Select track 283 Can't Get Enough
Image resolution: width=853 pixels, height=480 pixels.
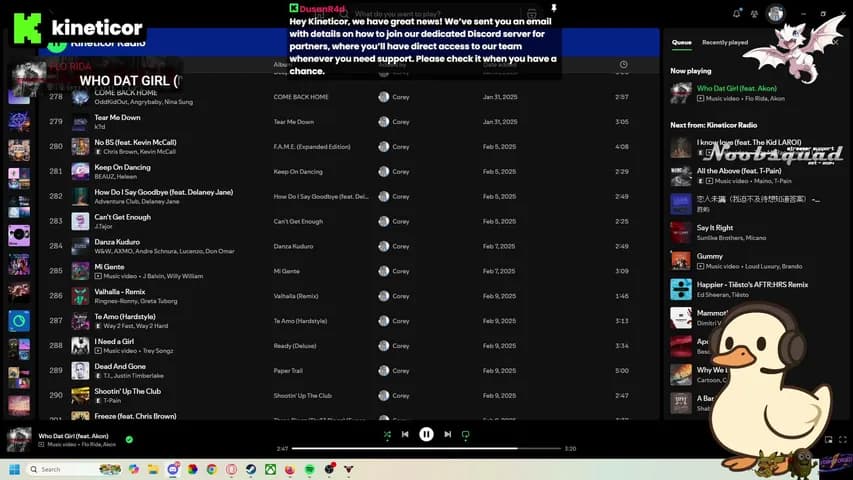click(x=348, y=221)
